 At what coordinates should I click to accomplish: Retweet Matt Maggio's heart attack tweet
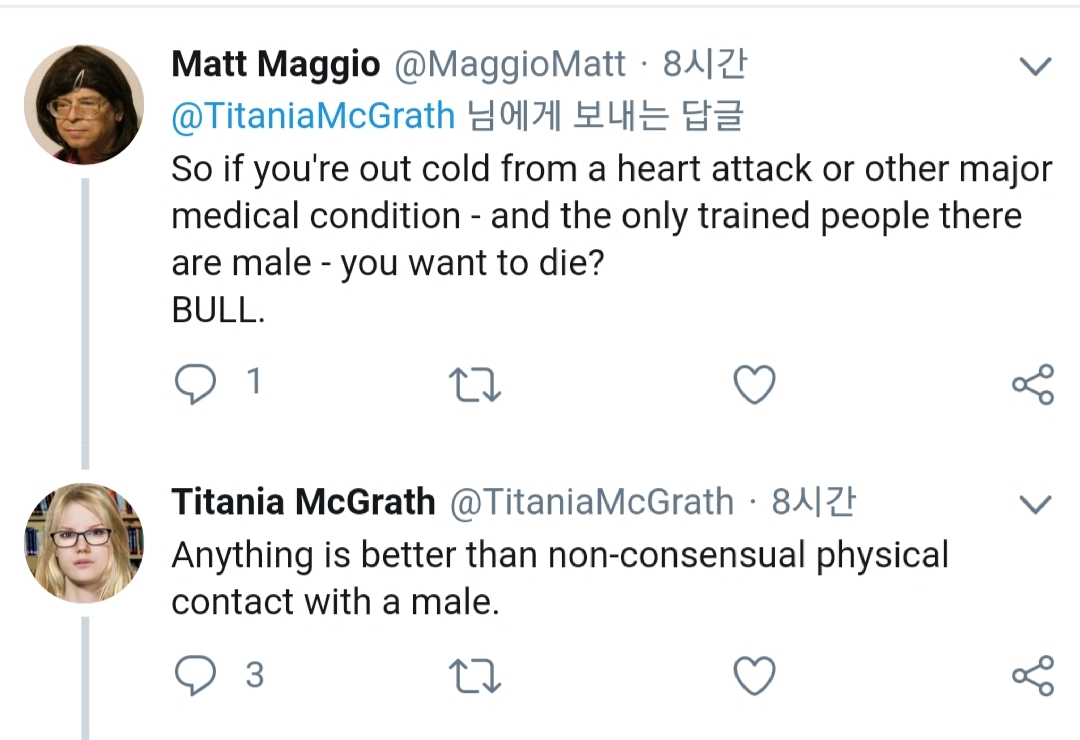click(x=475, y=386)
